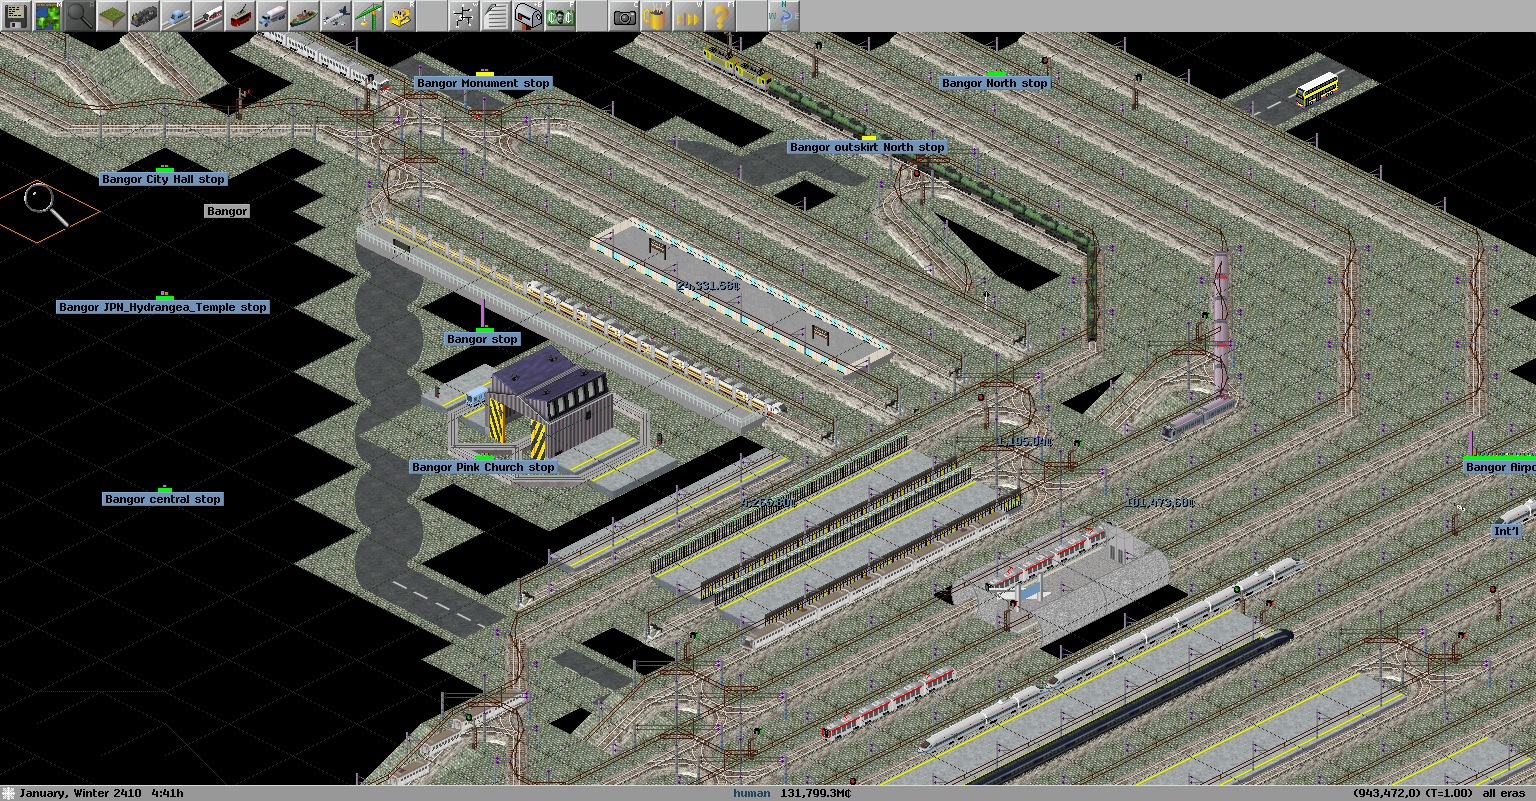Image resolution: width=1536 pixels, height=801 pixels.
Task: Open the railway construction tools (locomotive icon)
Action: click(144, 16)
